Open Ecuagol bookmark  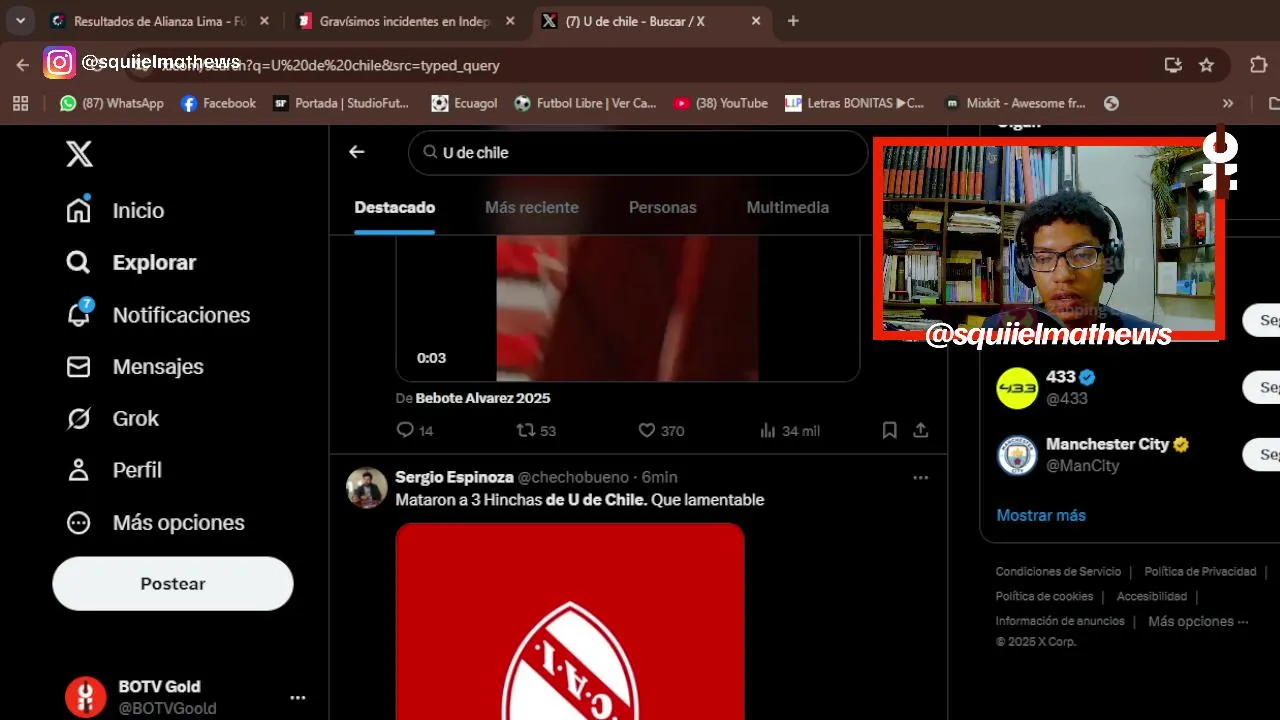[464, 103]
